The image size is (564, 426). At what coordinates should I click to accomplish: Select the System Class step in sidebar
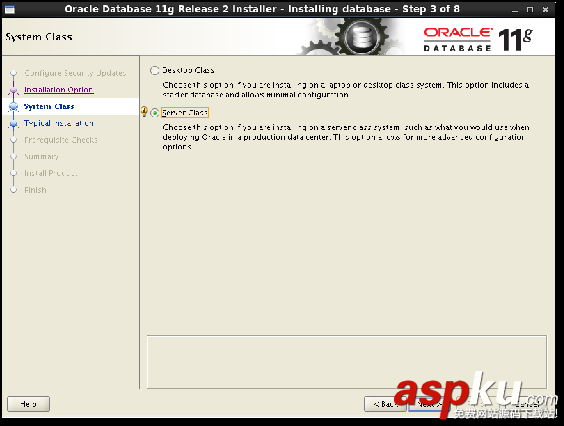click(x=49, y=106)
